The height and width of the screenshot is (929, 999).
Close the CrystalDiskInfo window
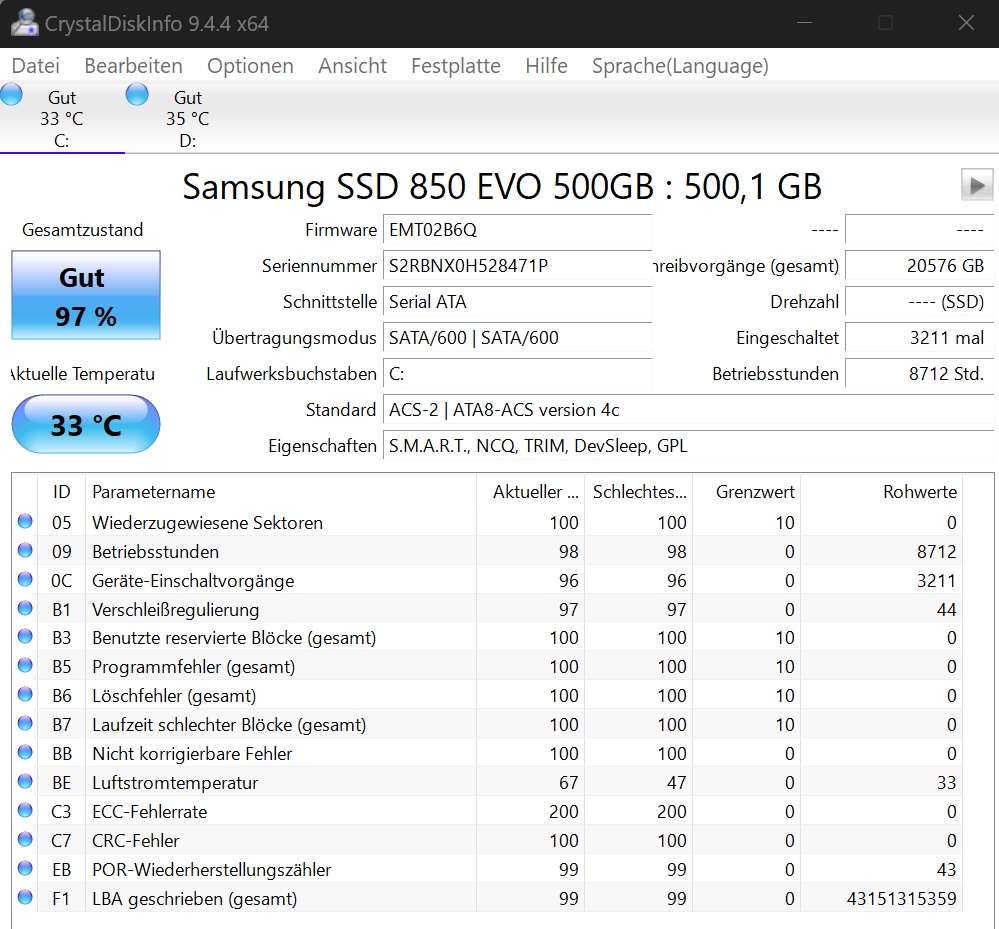click(966, 23)
